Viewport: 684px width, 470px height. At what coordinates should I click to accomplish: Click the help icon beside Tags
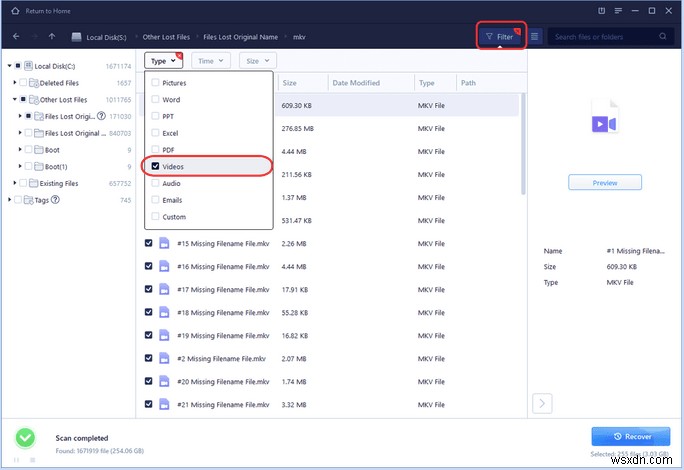(x=54, y=200)
